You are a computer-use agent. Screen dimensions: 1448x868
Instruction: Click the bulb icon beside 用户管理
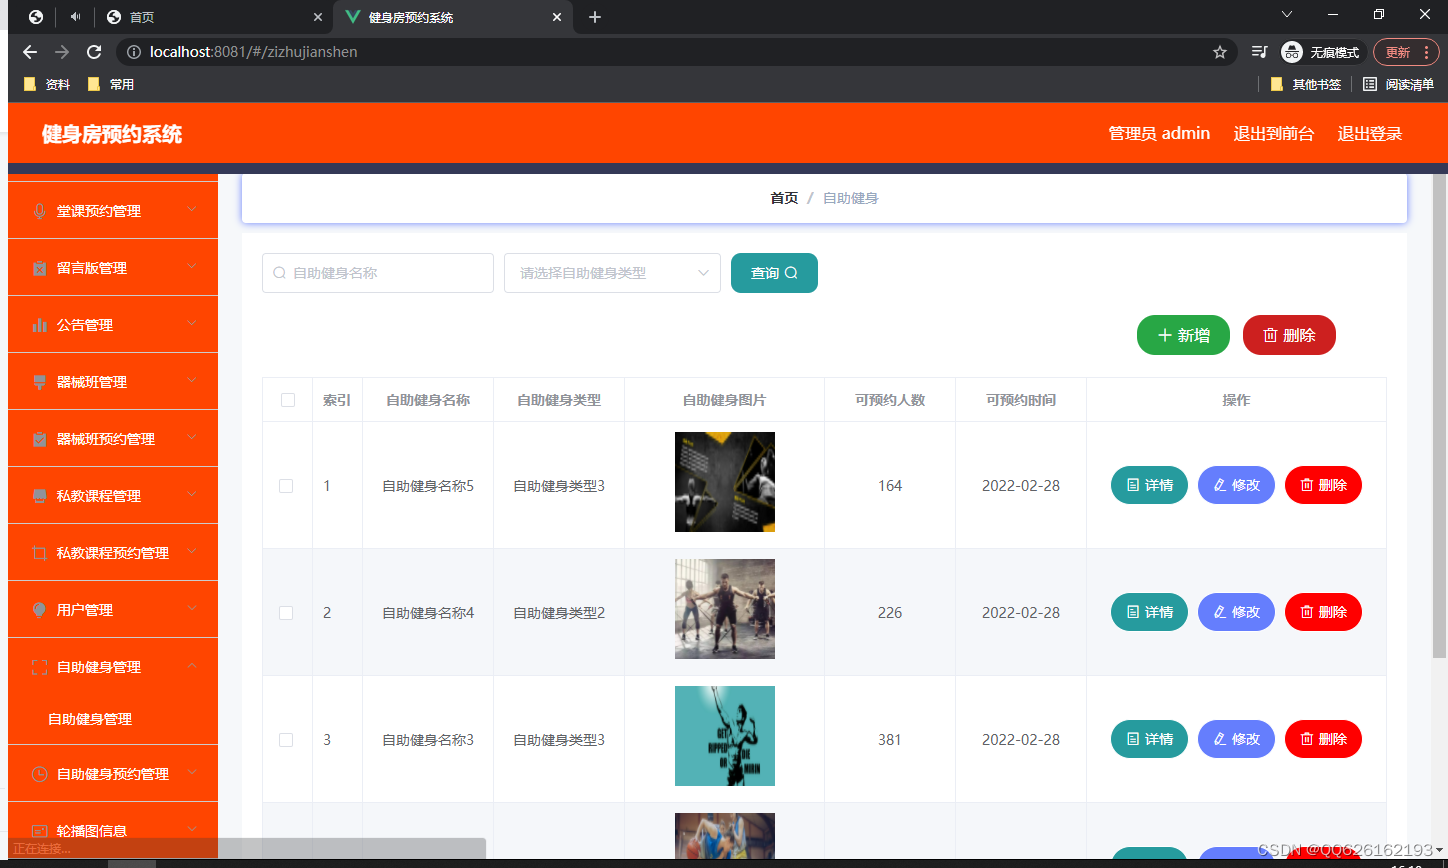(40, 610)
